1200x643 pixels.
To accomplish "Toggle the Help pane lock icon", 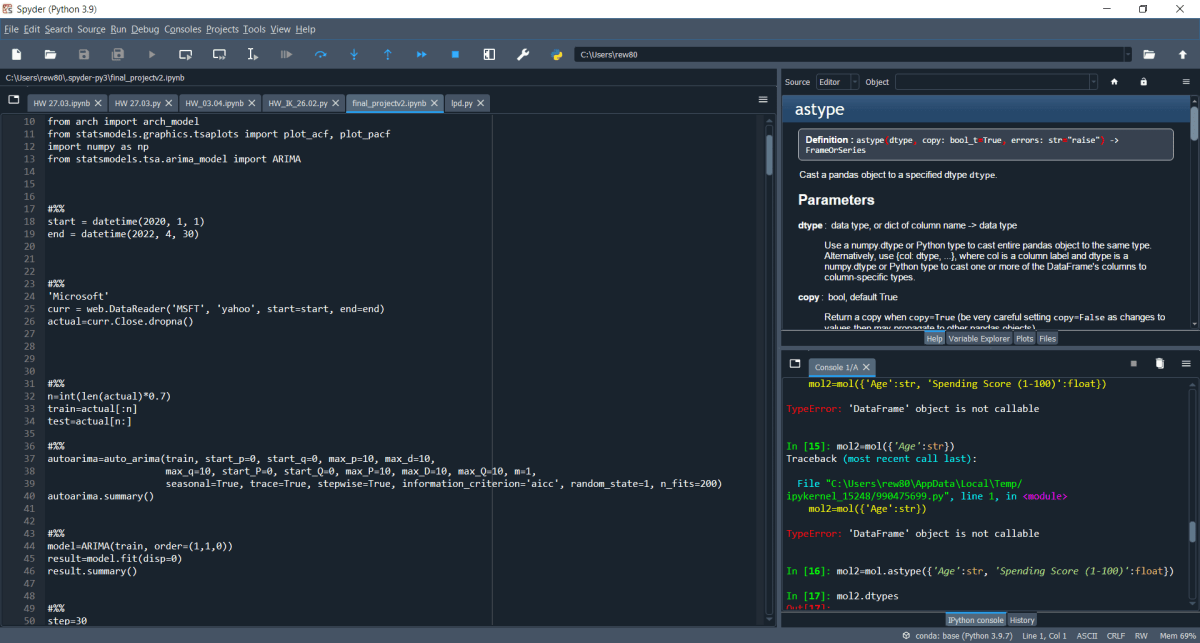I will (x=1143, y=82).
